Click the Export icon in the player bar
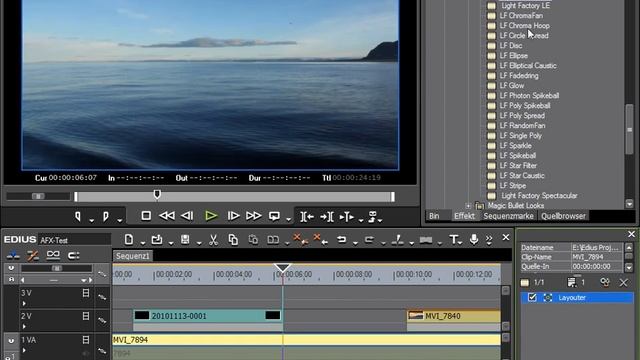The height and width of the screenshot is (360, 640). click(372, 216)
